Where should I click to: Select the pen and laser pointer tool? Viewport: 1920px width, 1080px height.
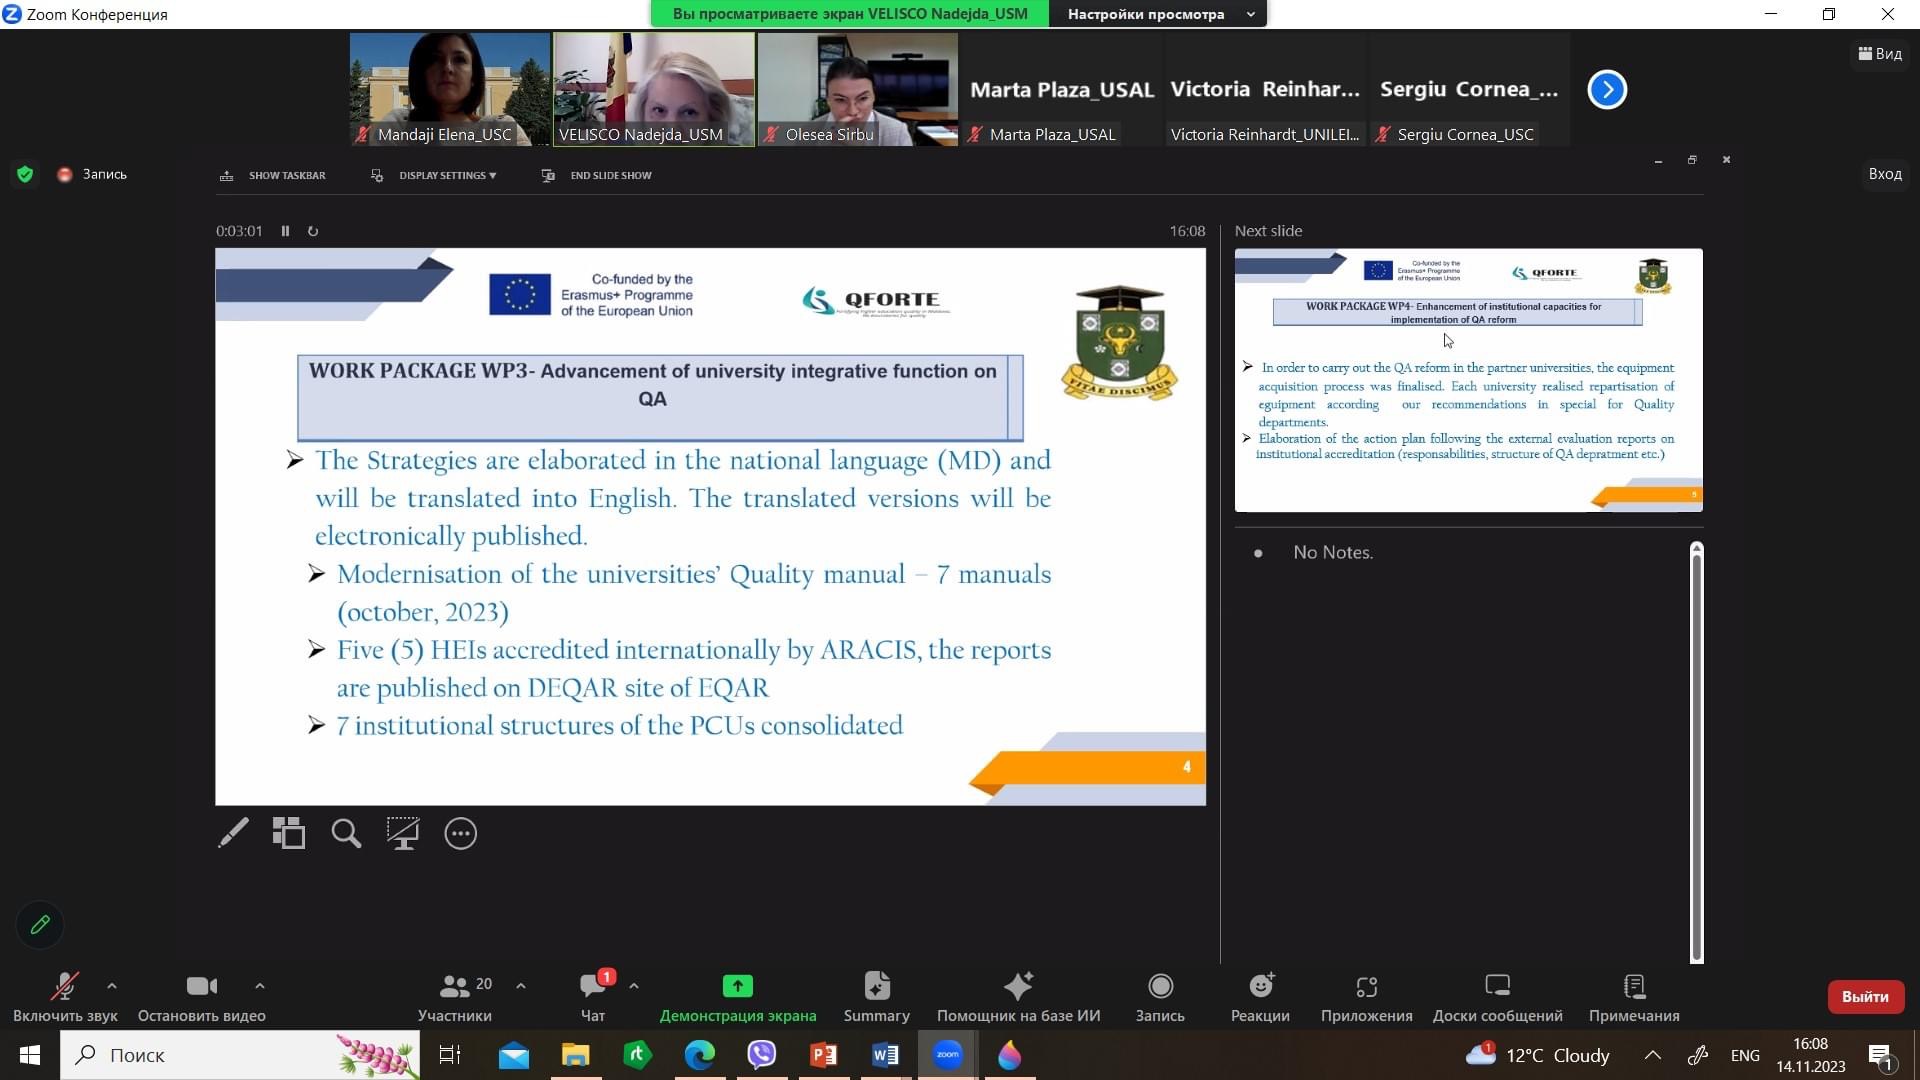coord(233,833)
